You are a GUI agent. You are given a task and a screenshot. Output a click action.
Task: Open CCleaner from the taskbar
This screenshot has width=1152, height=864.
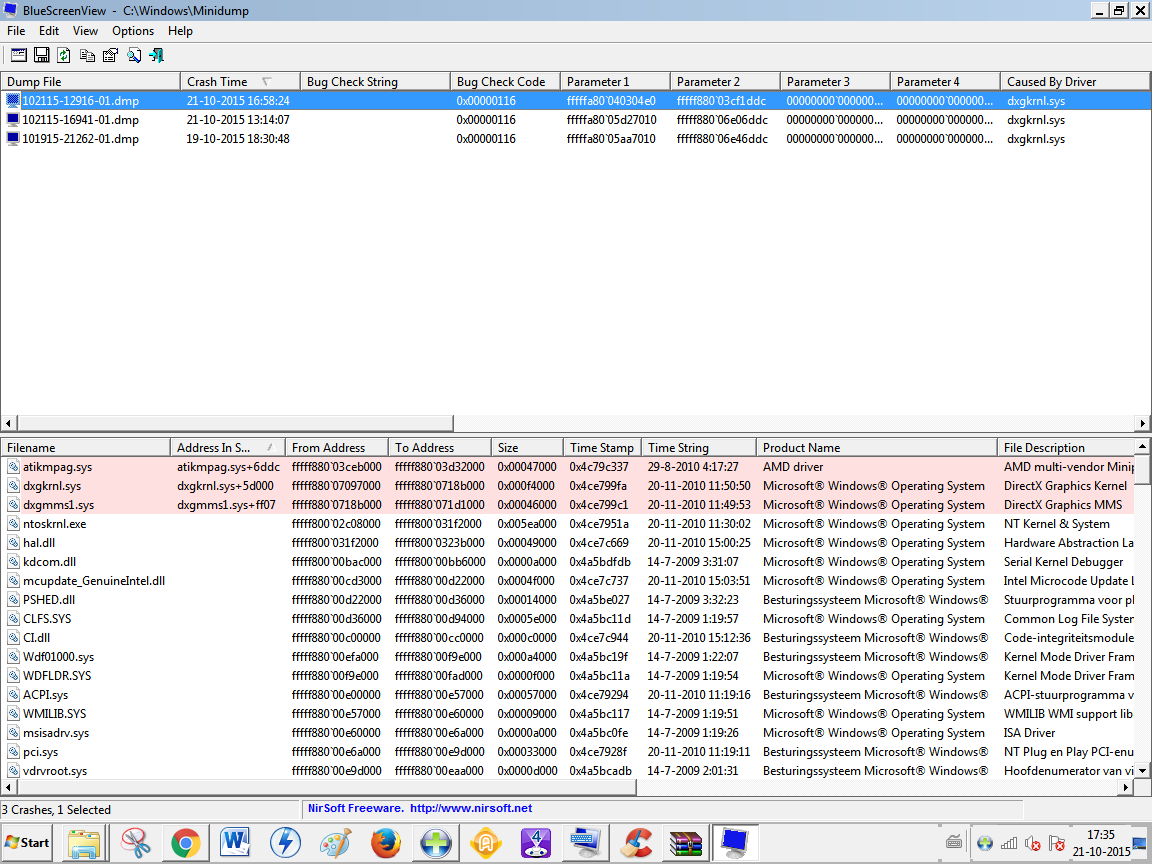click(x=635, y=842)
